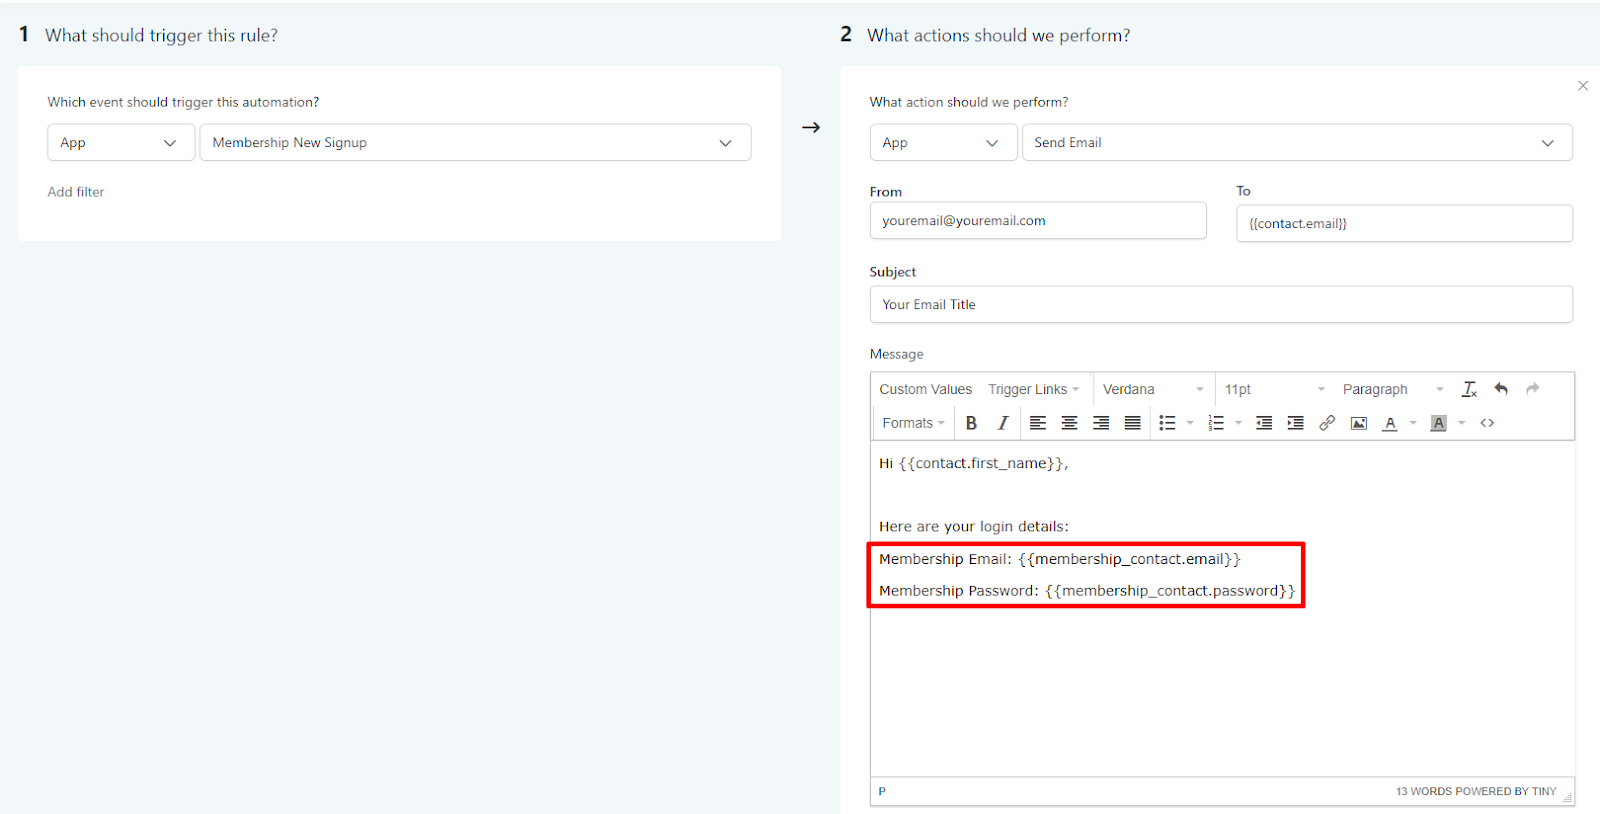Expand the Send Email action dropdown
This screenshot has height=814, width=1600.
(x=1296, y=143)
